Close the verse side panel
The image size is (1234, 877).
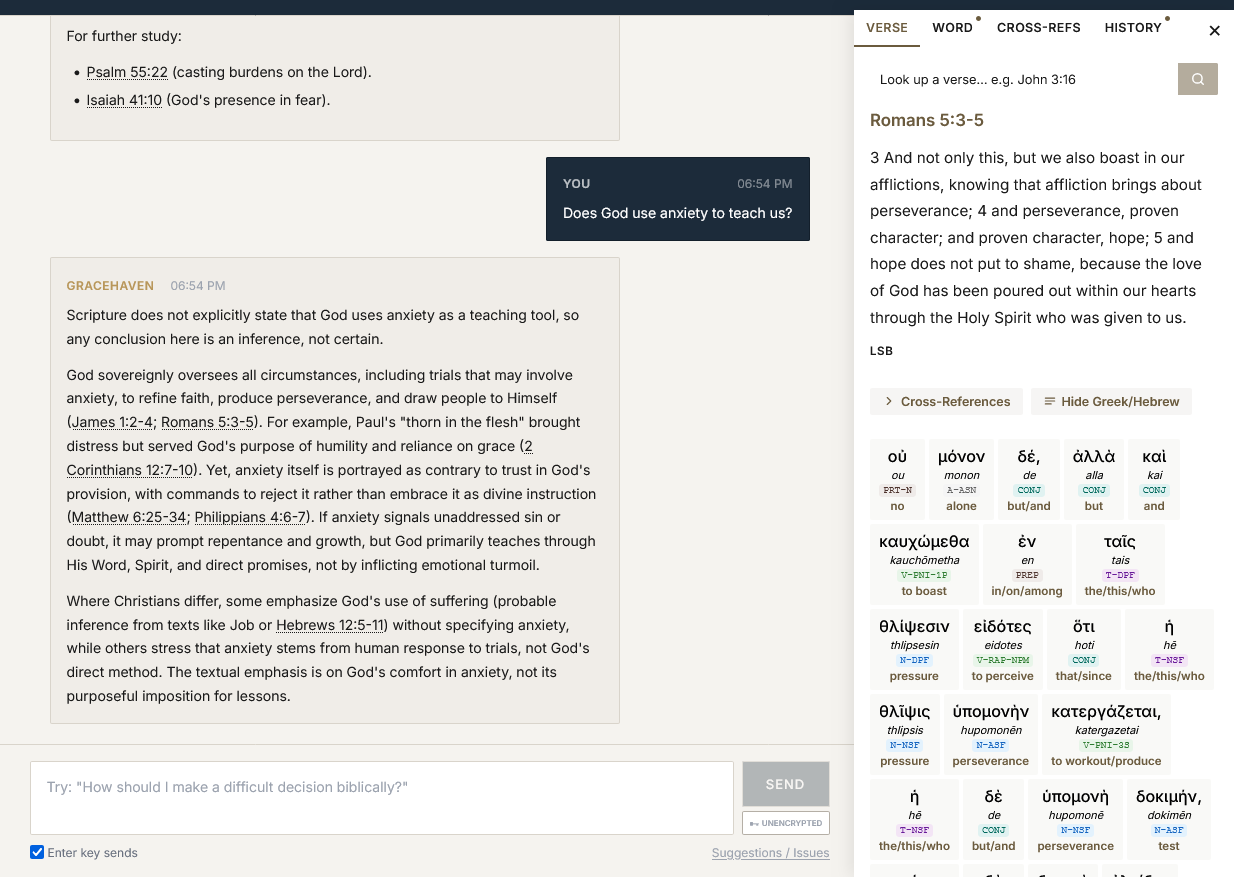[1214, 31]
